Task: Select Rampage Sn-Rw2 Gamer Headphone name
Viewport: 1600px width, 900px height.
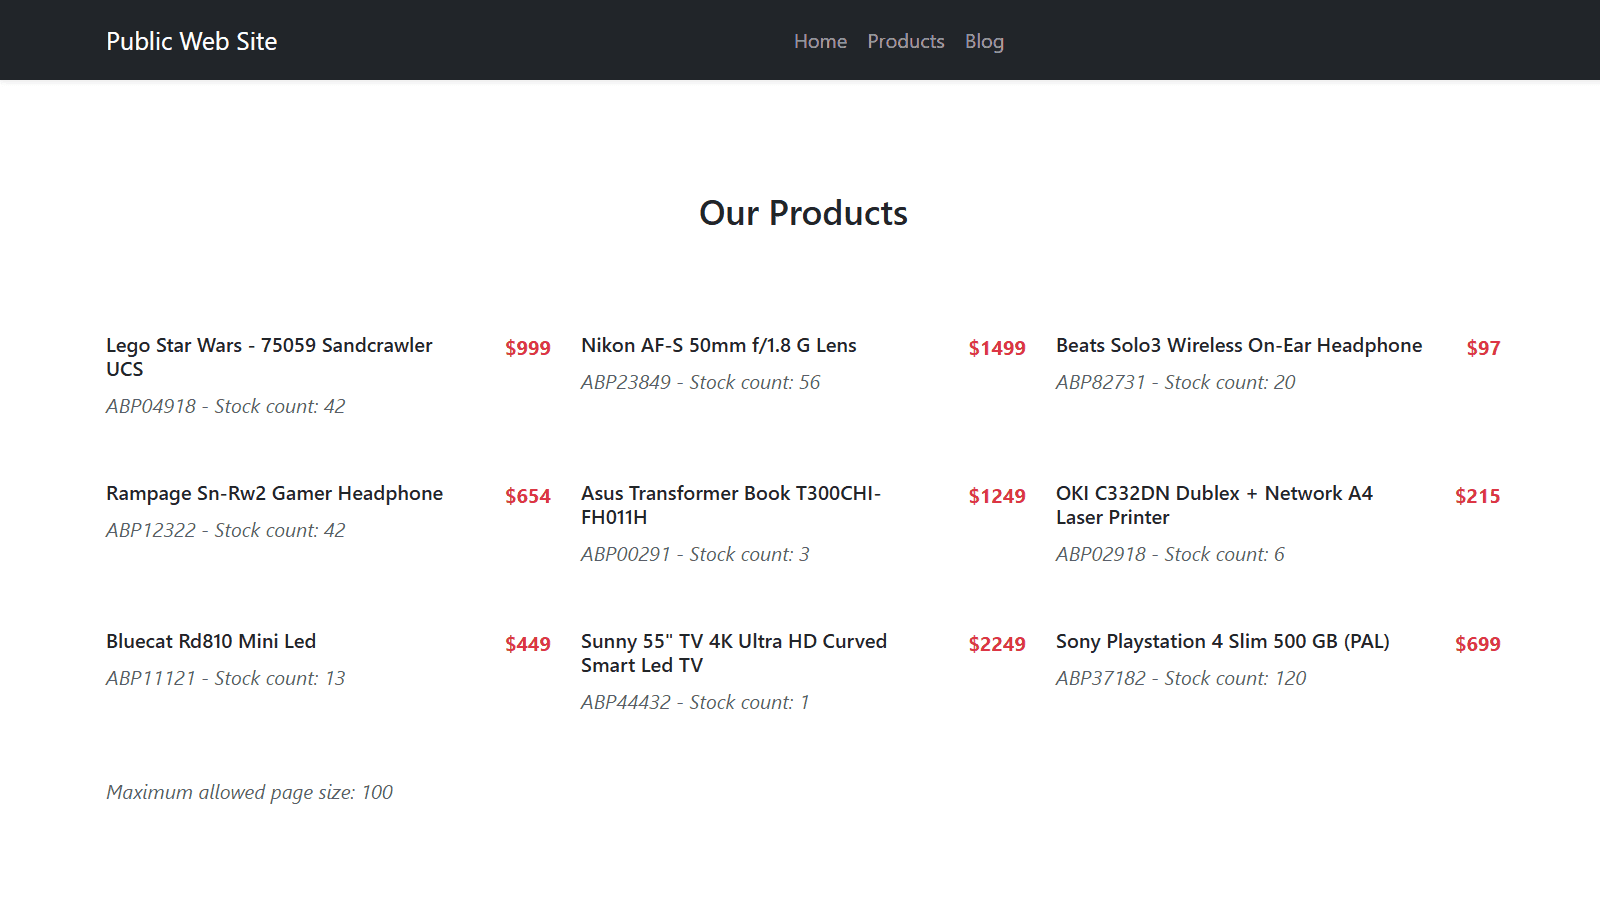Action: (274, 493)
